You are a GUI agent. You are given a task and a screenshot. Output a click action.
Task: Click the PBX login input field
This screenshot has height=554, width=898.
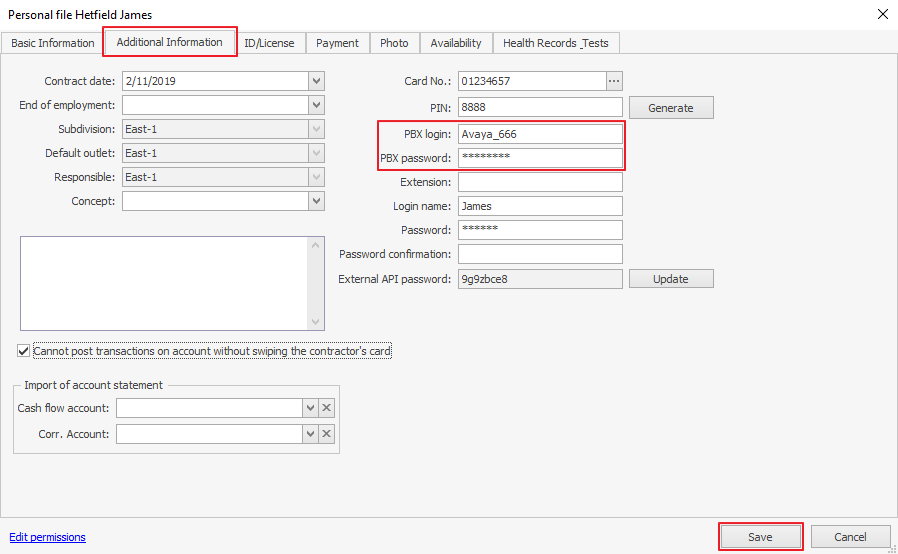click(540, 134)
